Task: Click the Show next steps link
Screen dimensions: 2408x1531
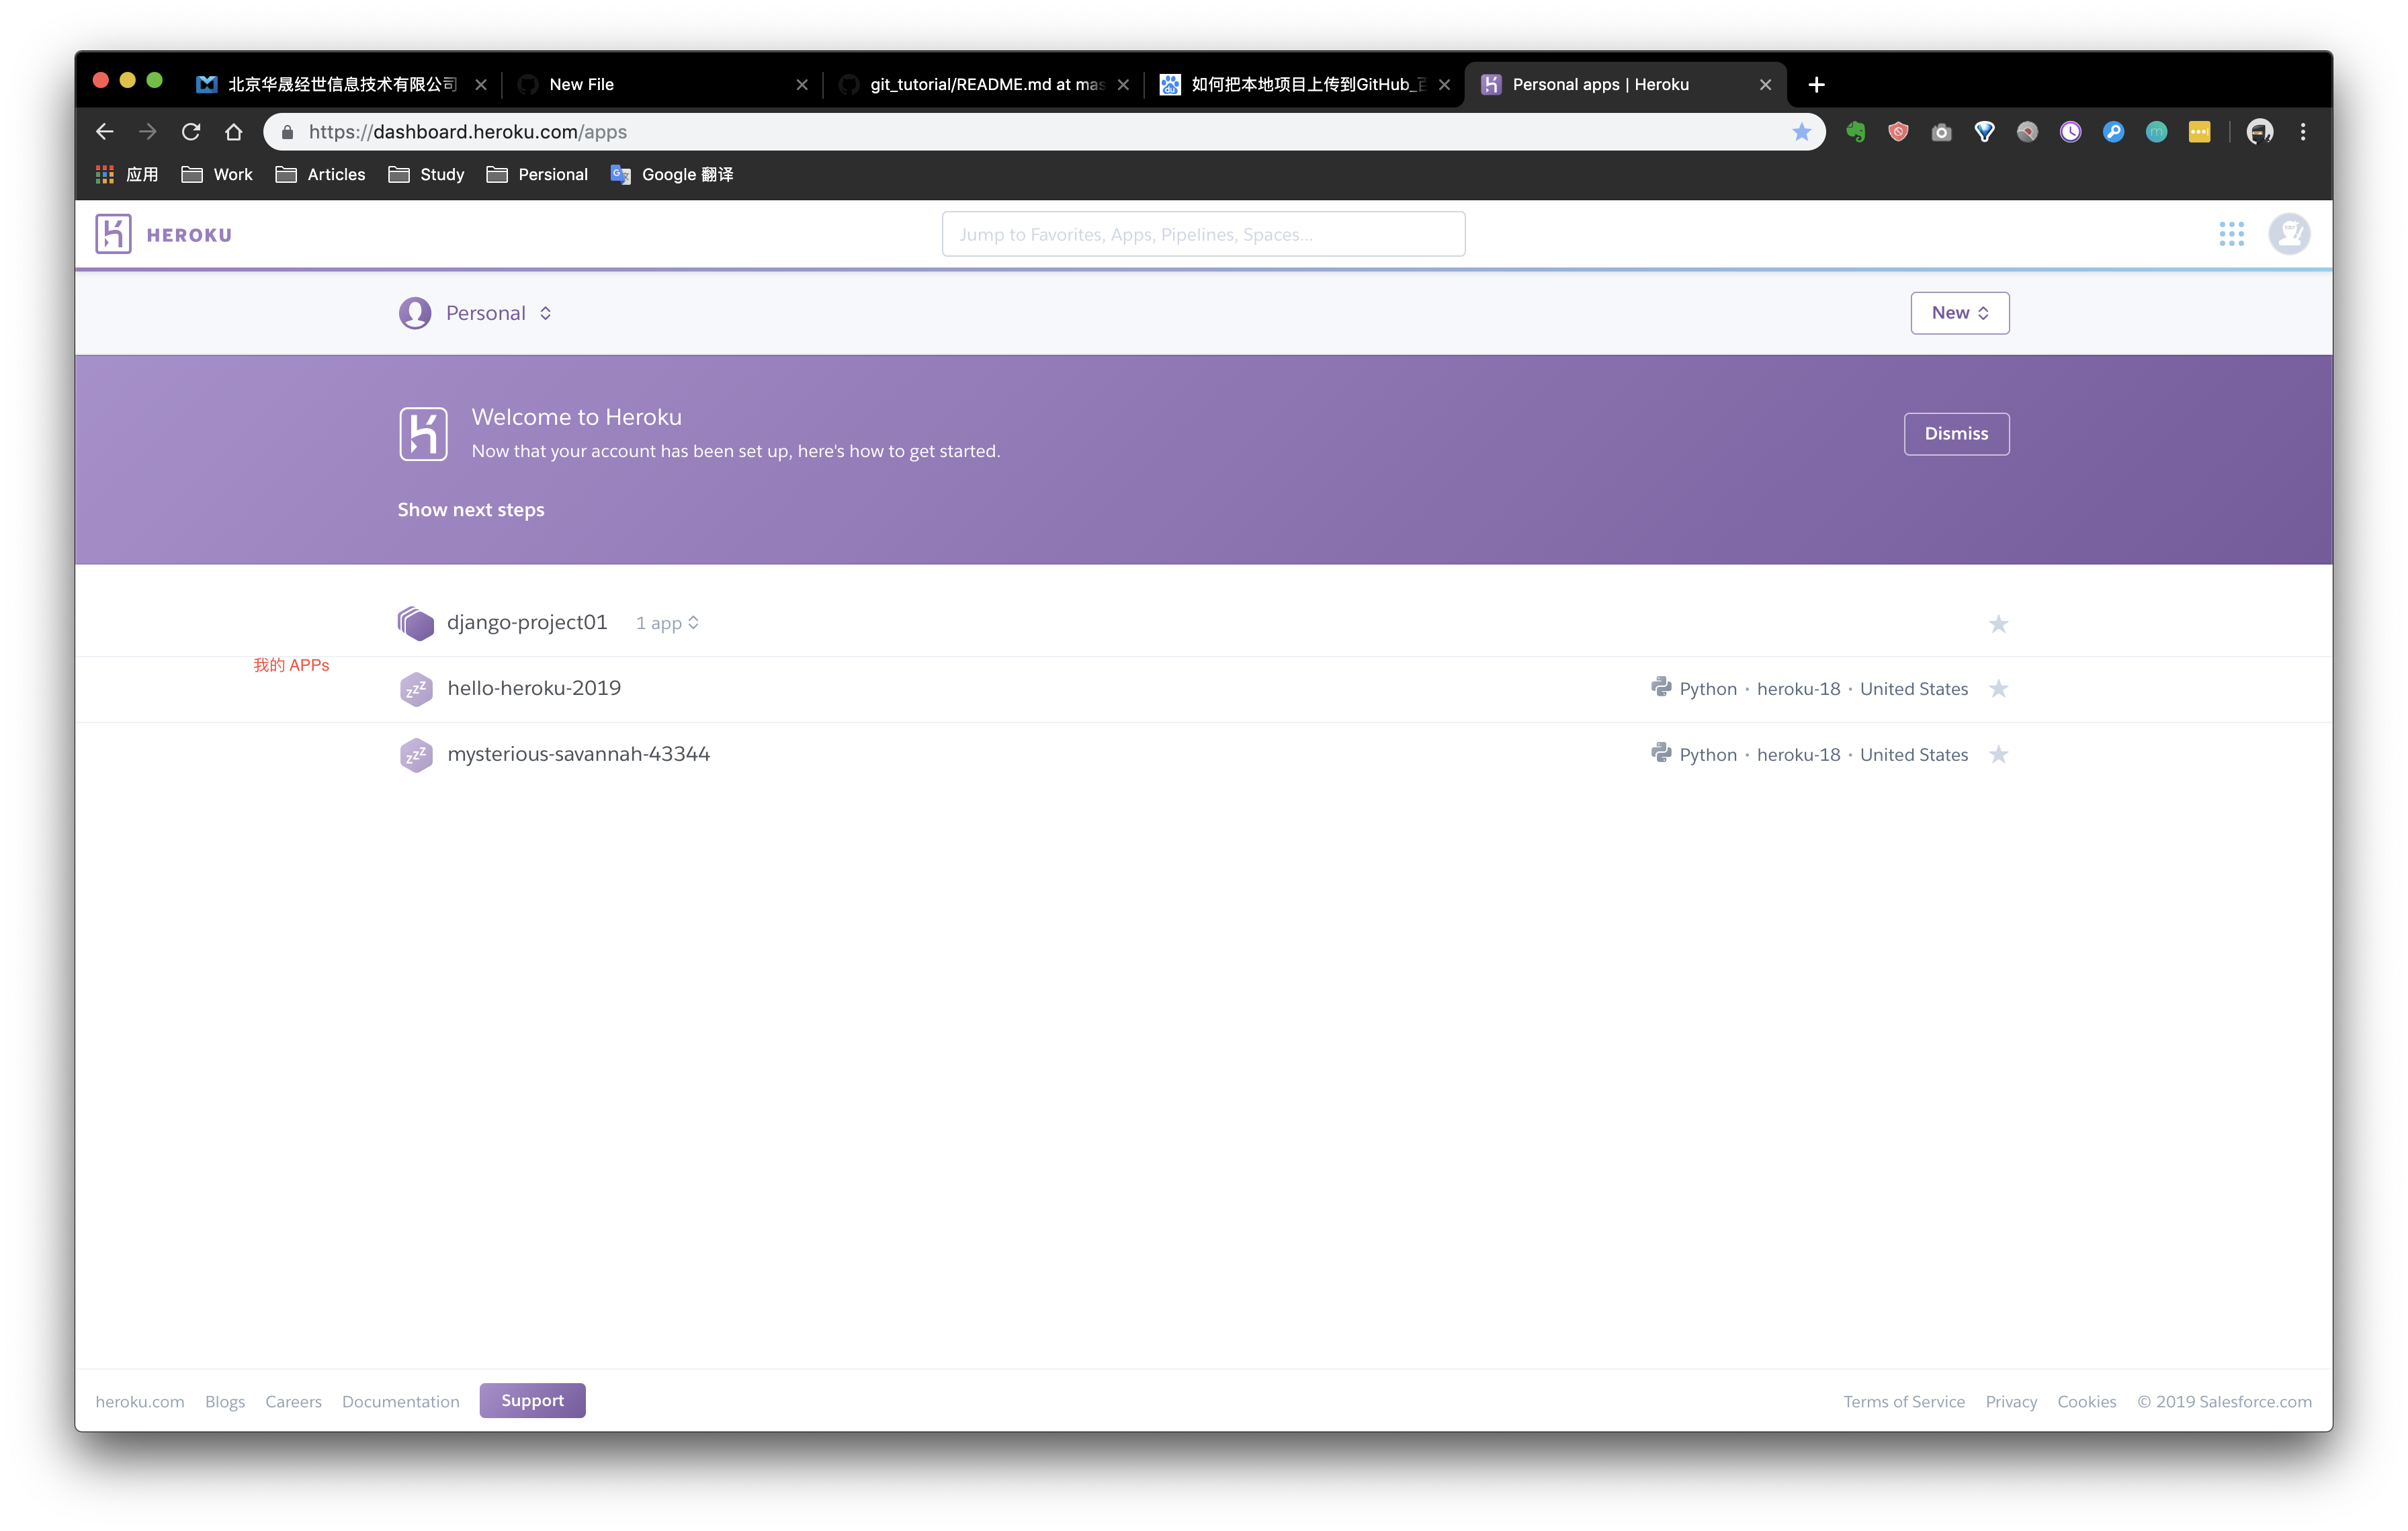Action: pos(471,510)
